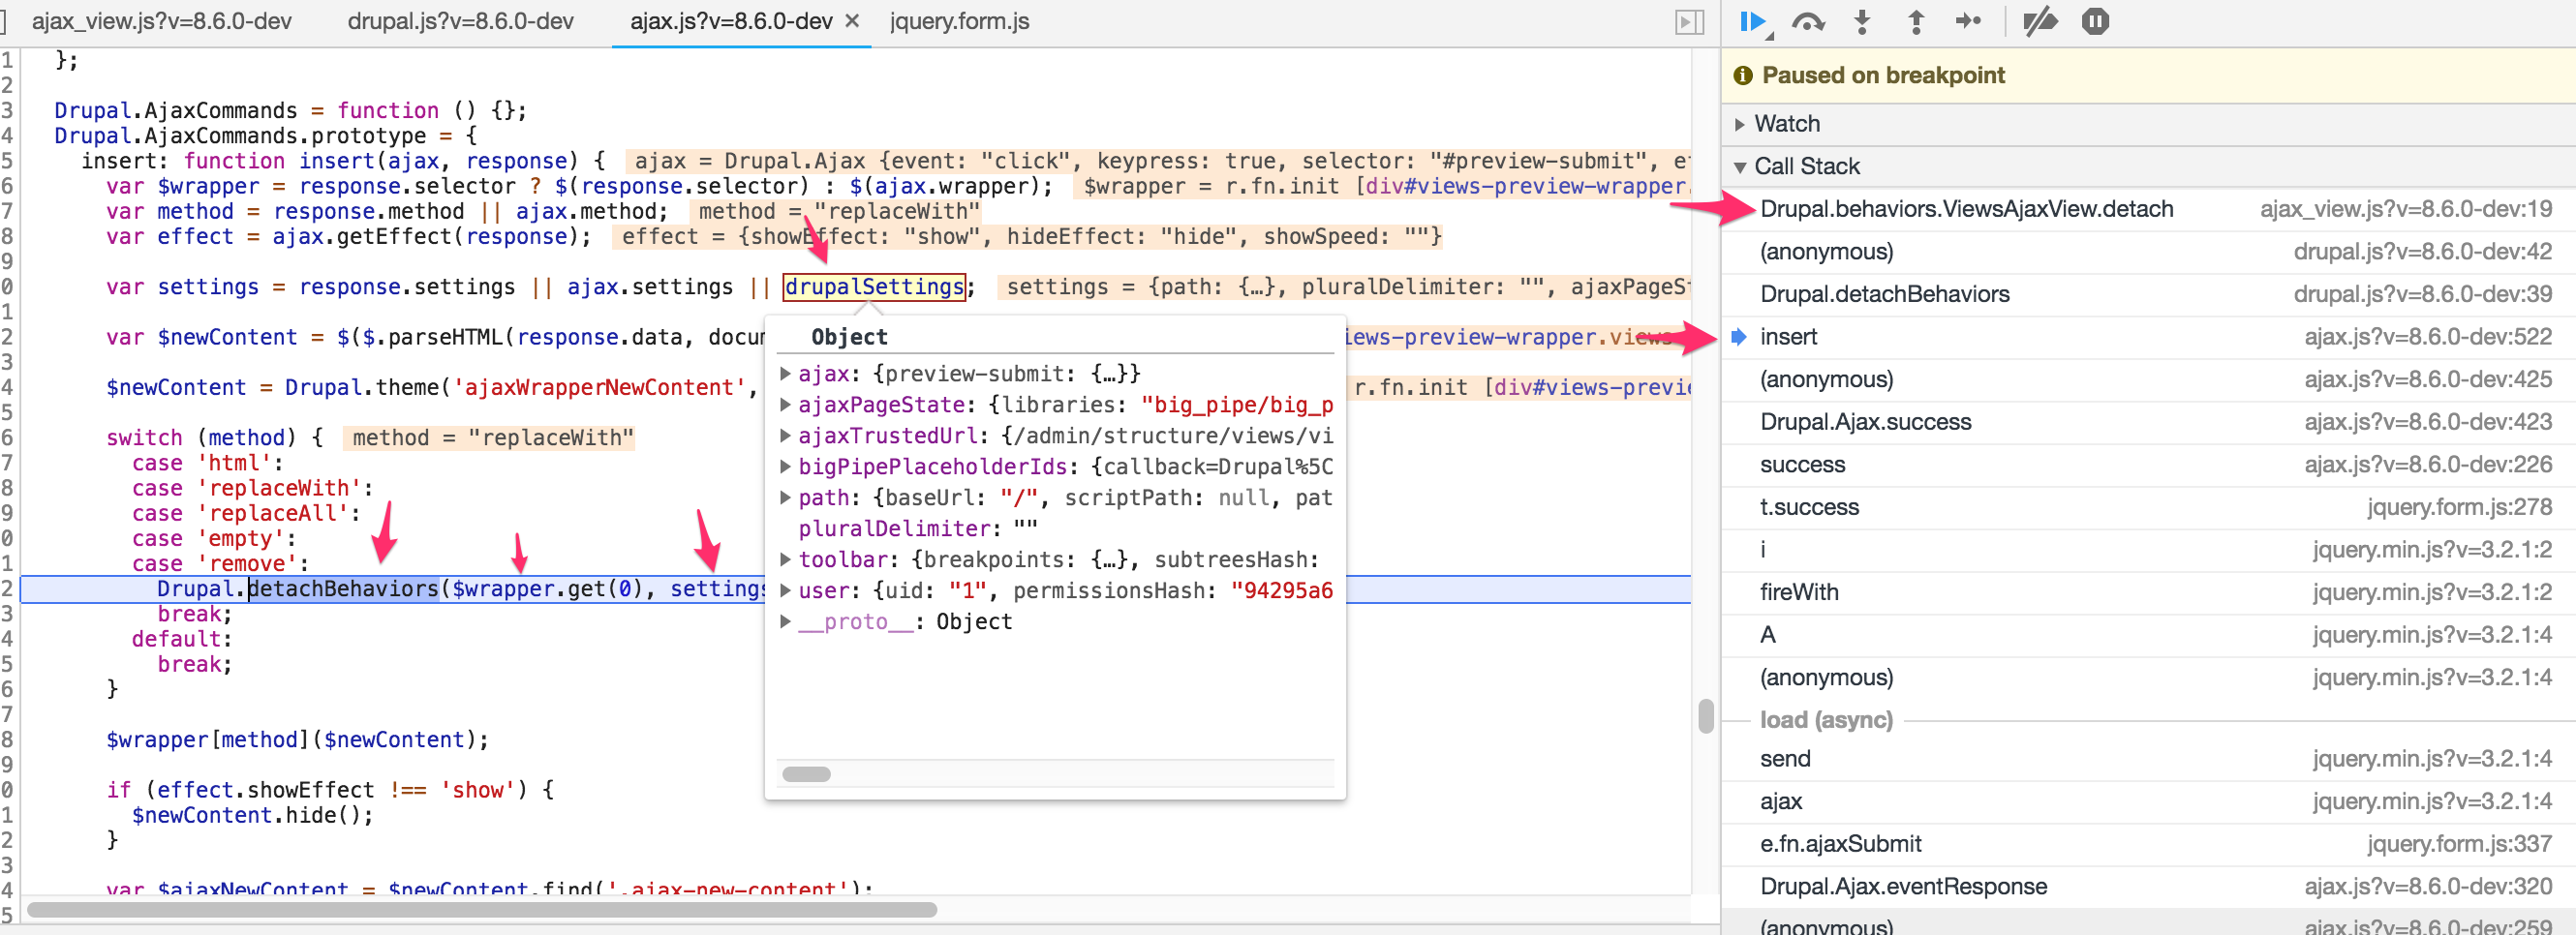Click the code editor horizontal scrollbar
Image resolution: width=2576 pixels, height=935 pixels.
(480, 910)
